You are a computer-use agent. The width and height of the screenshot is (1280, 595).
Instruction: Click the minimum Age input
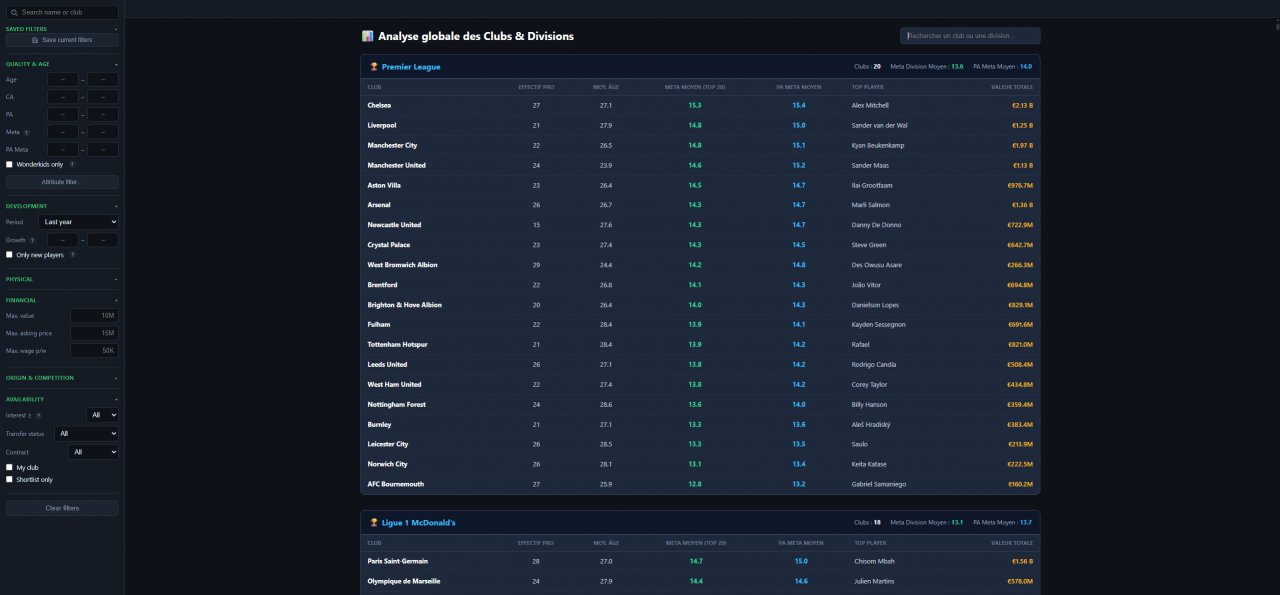pyautogui.click(x=64, y=79)
